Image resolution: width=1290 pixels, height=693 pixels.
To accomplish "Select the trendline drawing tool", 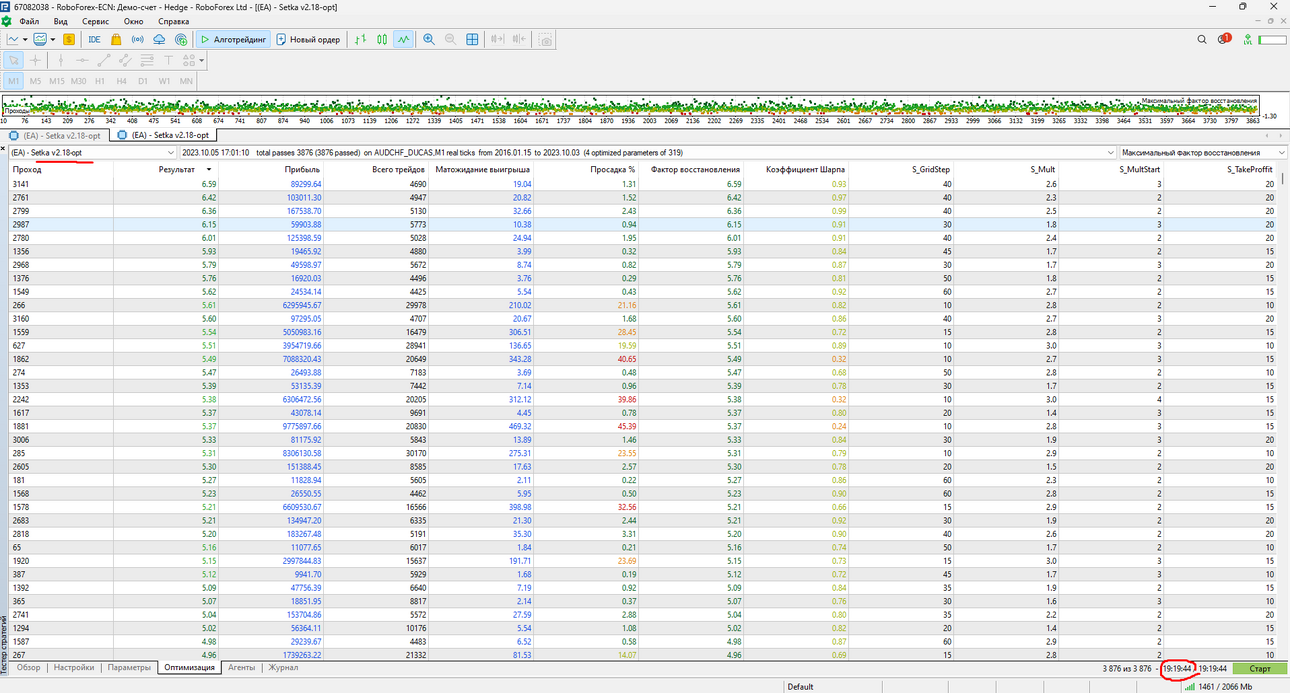I will click(x=104, y=61).
